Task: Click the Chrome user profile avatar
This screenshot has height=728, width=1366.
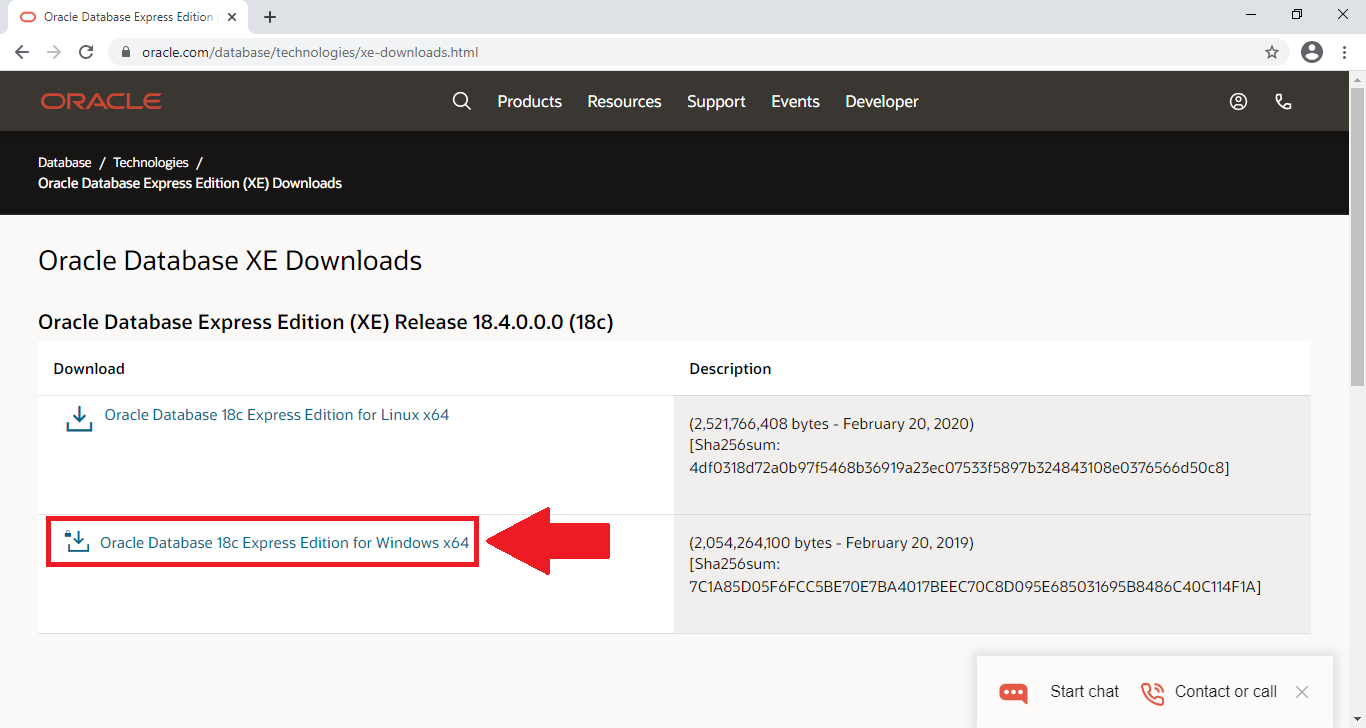Action: (x=1312, y=52)
